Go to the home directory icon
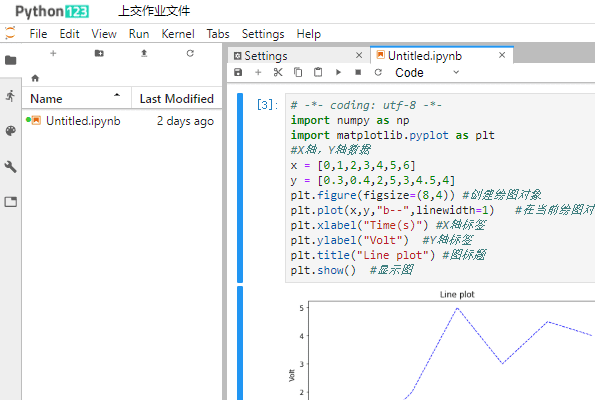The width and height of the screenshot is (595, 400). [35, 78]
